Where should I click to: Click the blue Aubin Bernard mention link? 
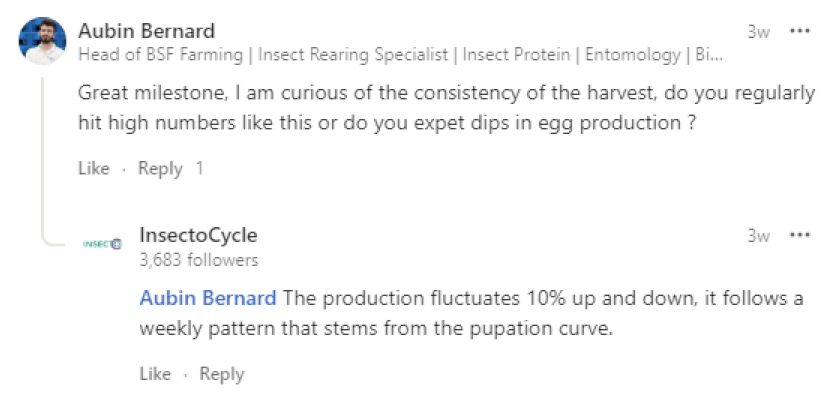tap(208, 298)
